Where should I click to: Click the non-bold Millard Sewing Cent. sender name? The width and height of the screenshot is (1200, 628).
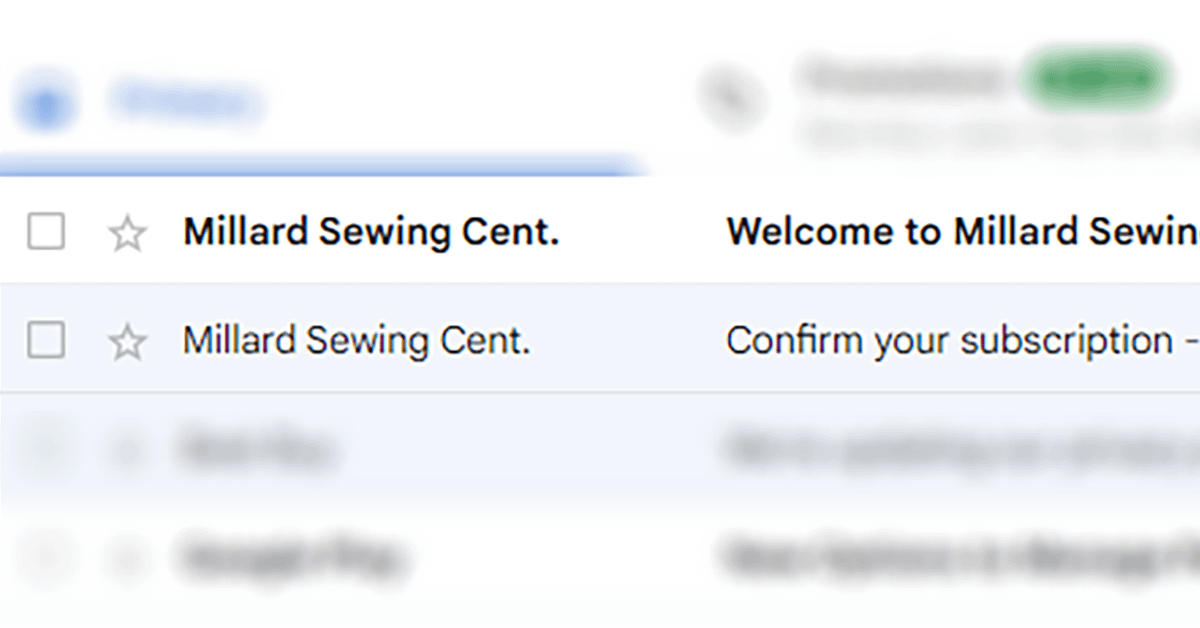[x=356, y=341]
